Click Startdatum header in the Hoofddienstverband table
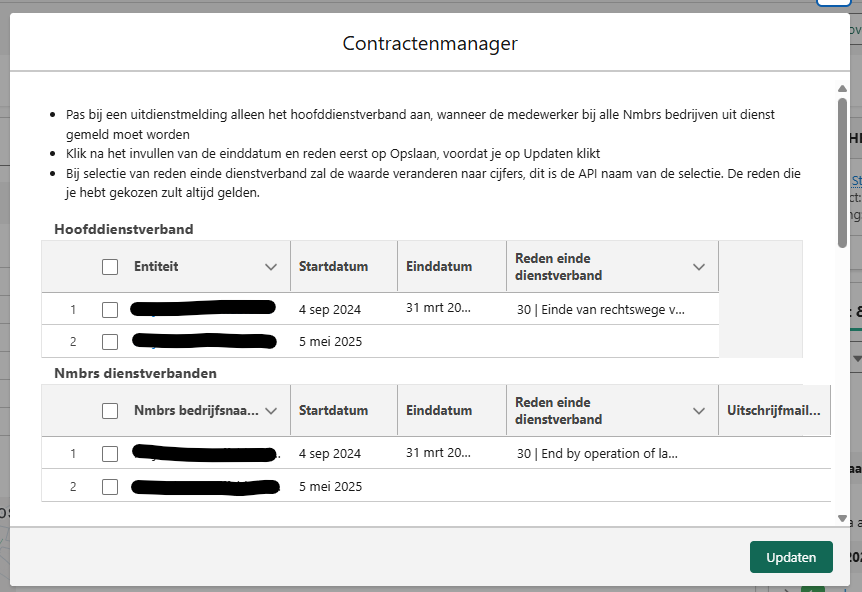862x592 pixels. click(x=334, y=267)
